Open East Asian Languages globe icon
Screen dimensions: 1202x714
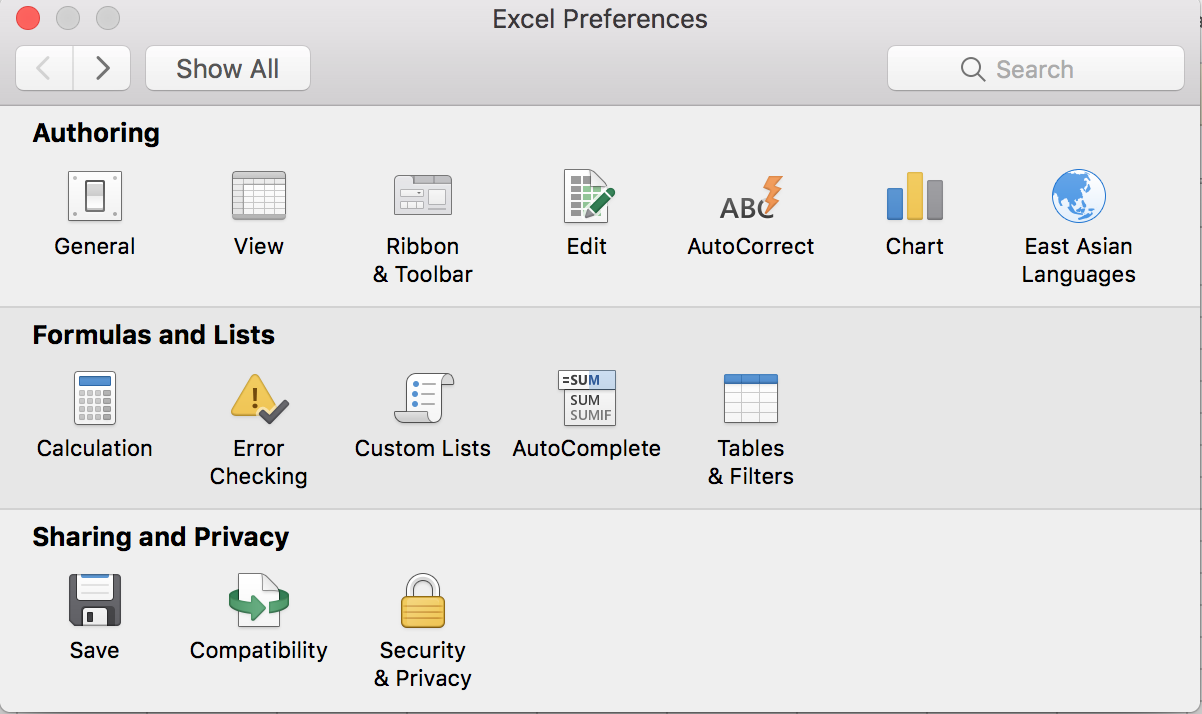coord(1078,196)
